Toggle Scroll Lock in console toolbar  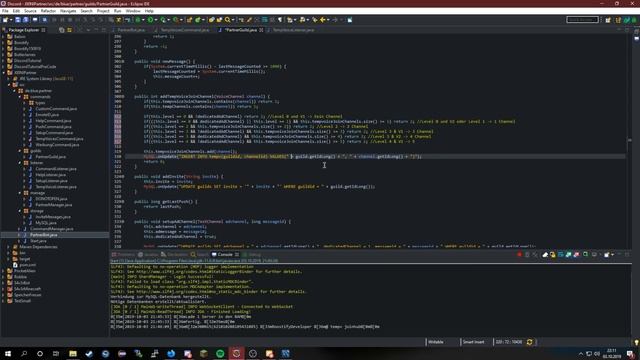[553, 254]
